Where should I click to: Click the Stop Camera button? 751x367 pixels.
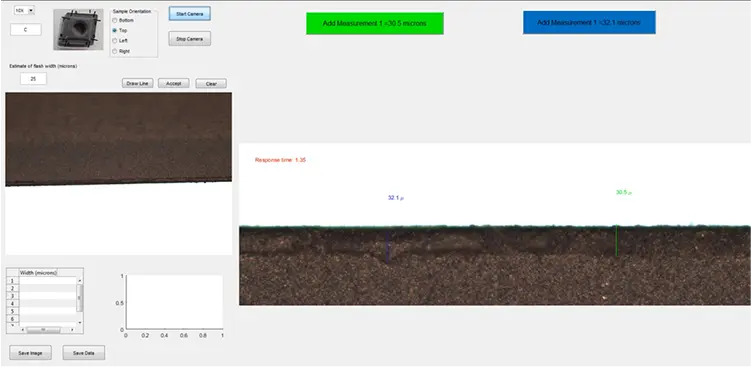(x=189, y=39)
